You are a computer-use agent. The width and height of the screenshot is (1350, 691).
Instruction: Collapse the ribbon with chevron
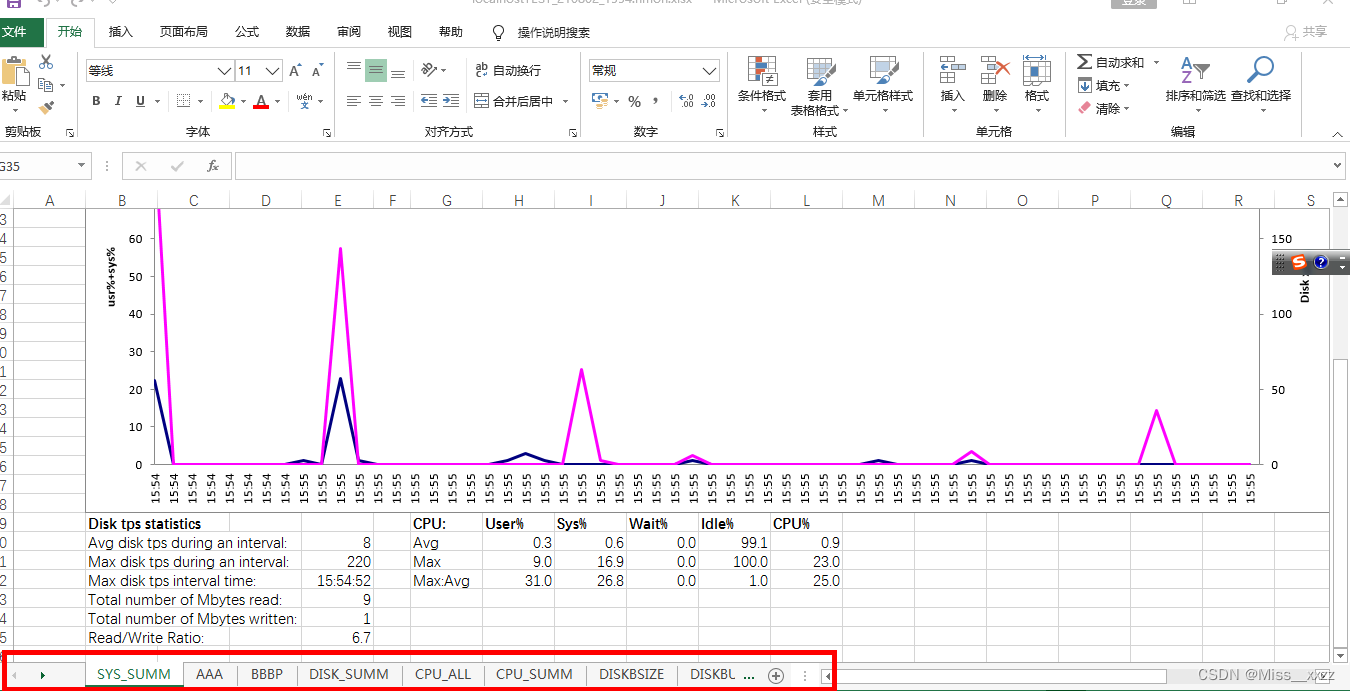coord(1337,132)
